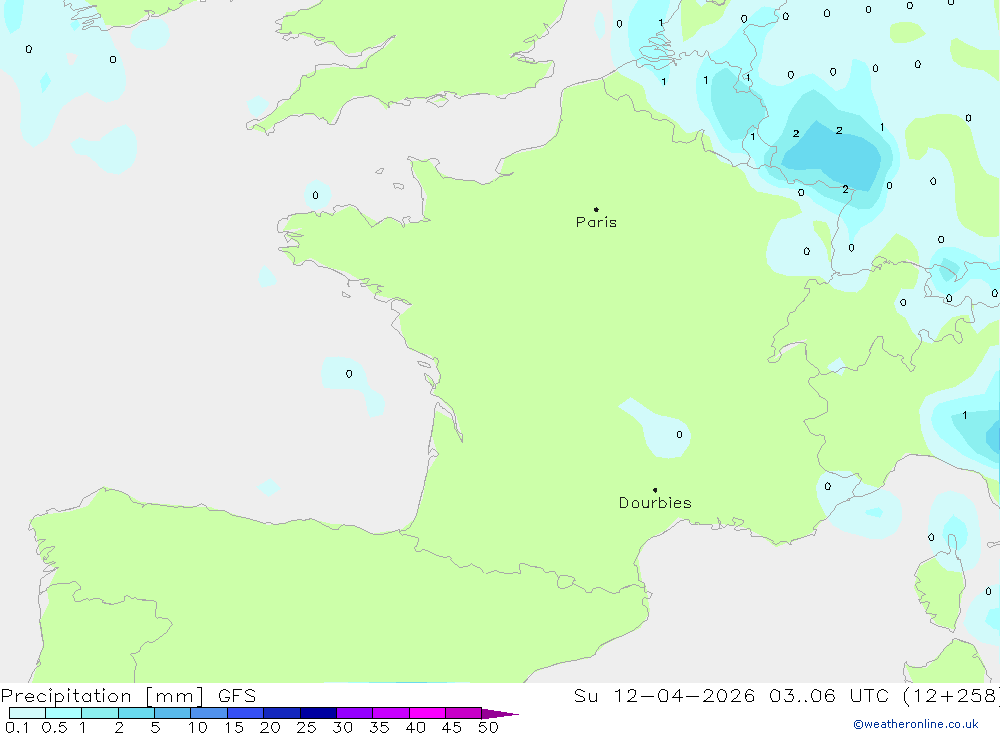Open the weatheronline.co.uk copyright link

[916, 724]
